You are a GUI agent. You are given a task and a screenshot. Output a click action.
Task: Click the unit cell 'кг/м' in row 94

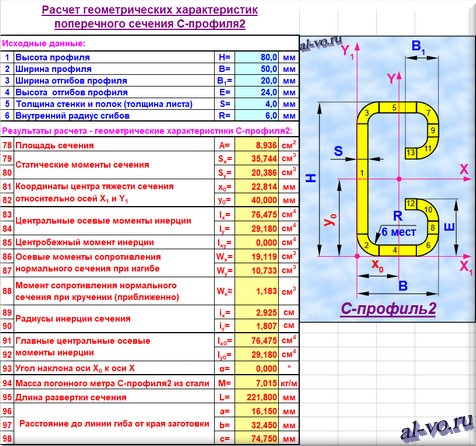(289, 383)
